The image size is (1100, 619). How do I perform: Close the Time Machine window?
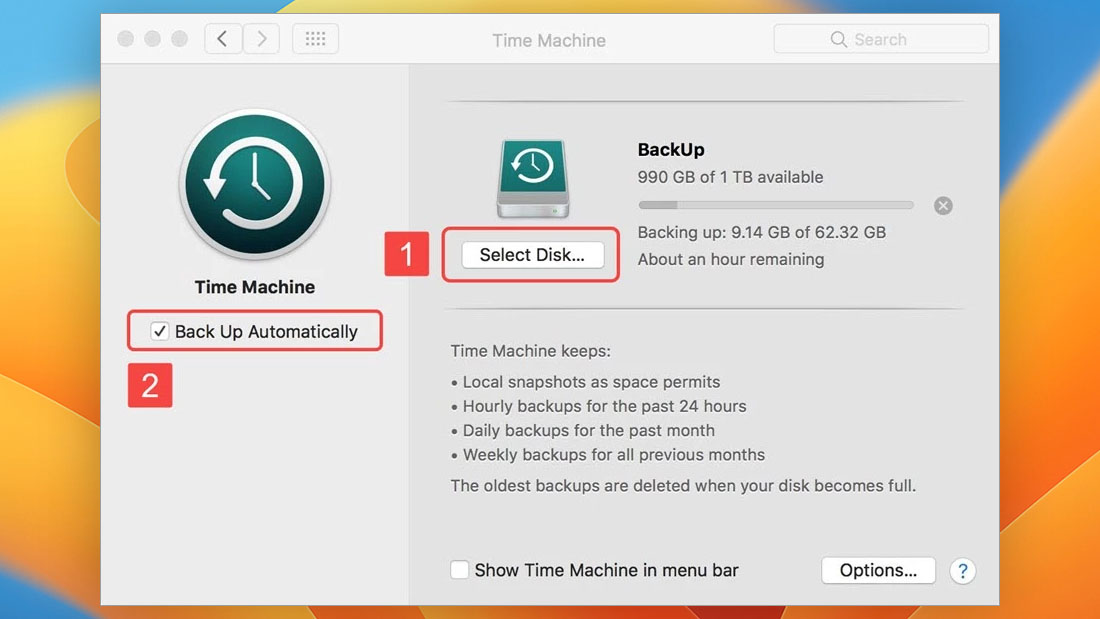126,39
